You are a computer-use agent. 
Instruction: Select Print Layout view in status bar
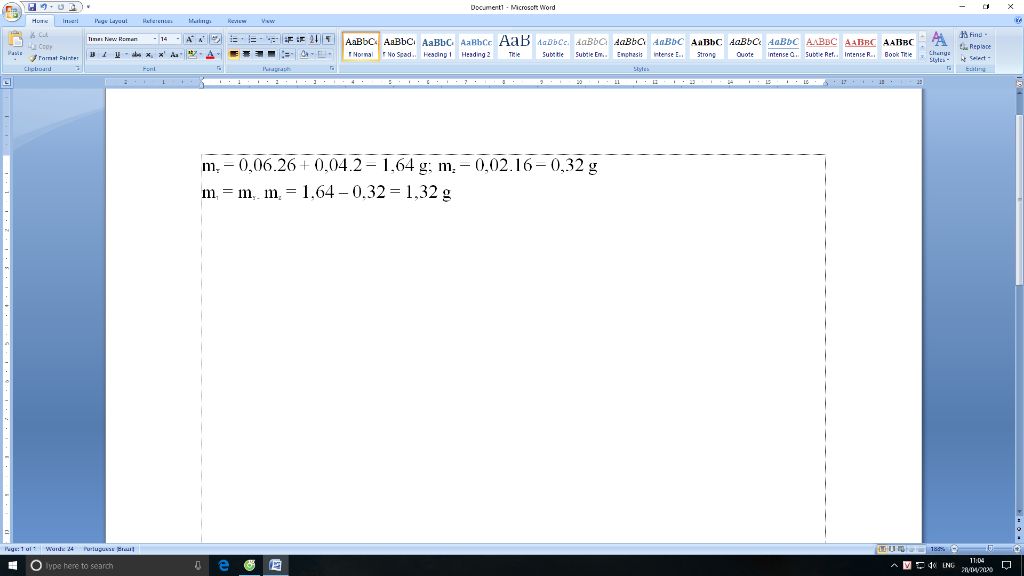[x=882, y=549]
